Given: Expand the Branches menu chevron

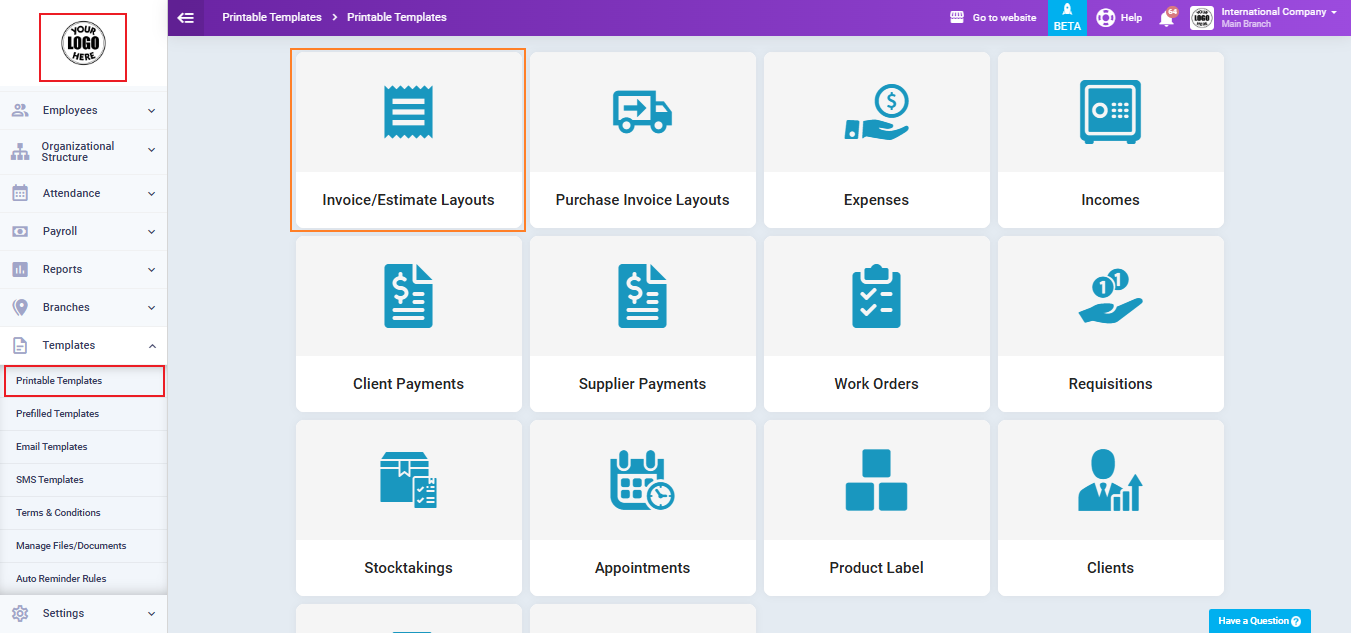Looking at the screenshot, I should tap(152, 307).
